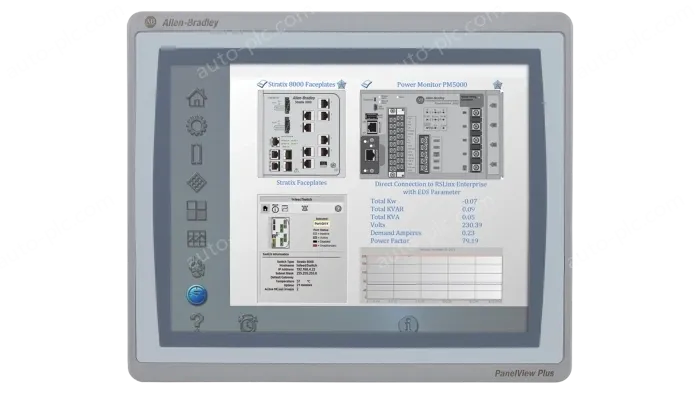Select the highlighted blue globe network icon
This screenshot has height=394, width=700.
point(196,295)
